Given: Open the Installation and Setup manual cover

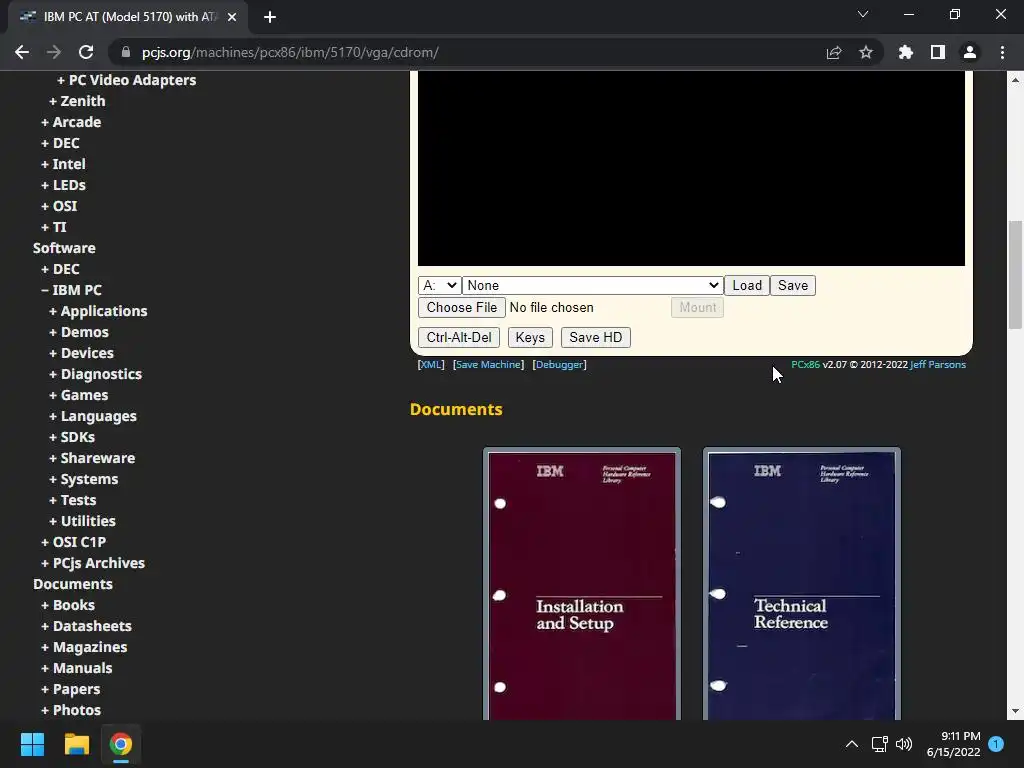Looking at the screenshot, I should pos(582,584).
